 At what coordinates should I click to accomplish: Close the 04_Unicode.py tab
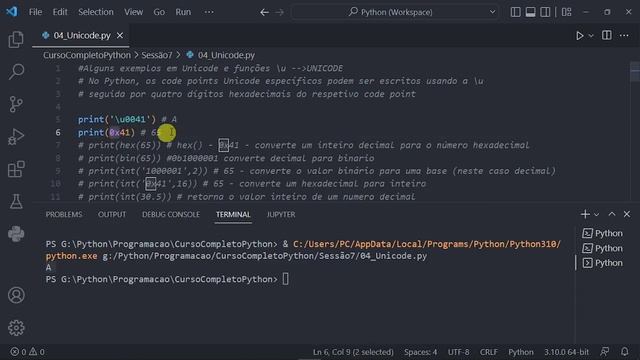[x=120, y=36]
